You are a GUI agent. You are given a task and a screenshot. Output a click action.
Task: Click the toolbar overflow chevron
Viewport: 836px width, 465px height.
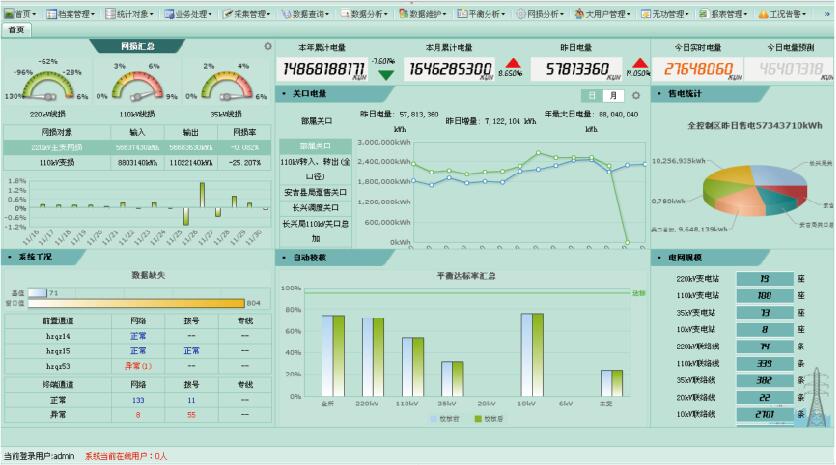coord(826,14)
